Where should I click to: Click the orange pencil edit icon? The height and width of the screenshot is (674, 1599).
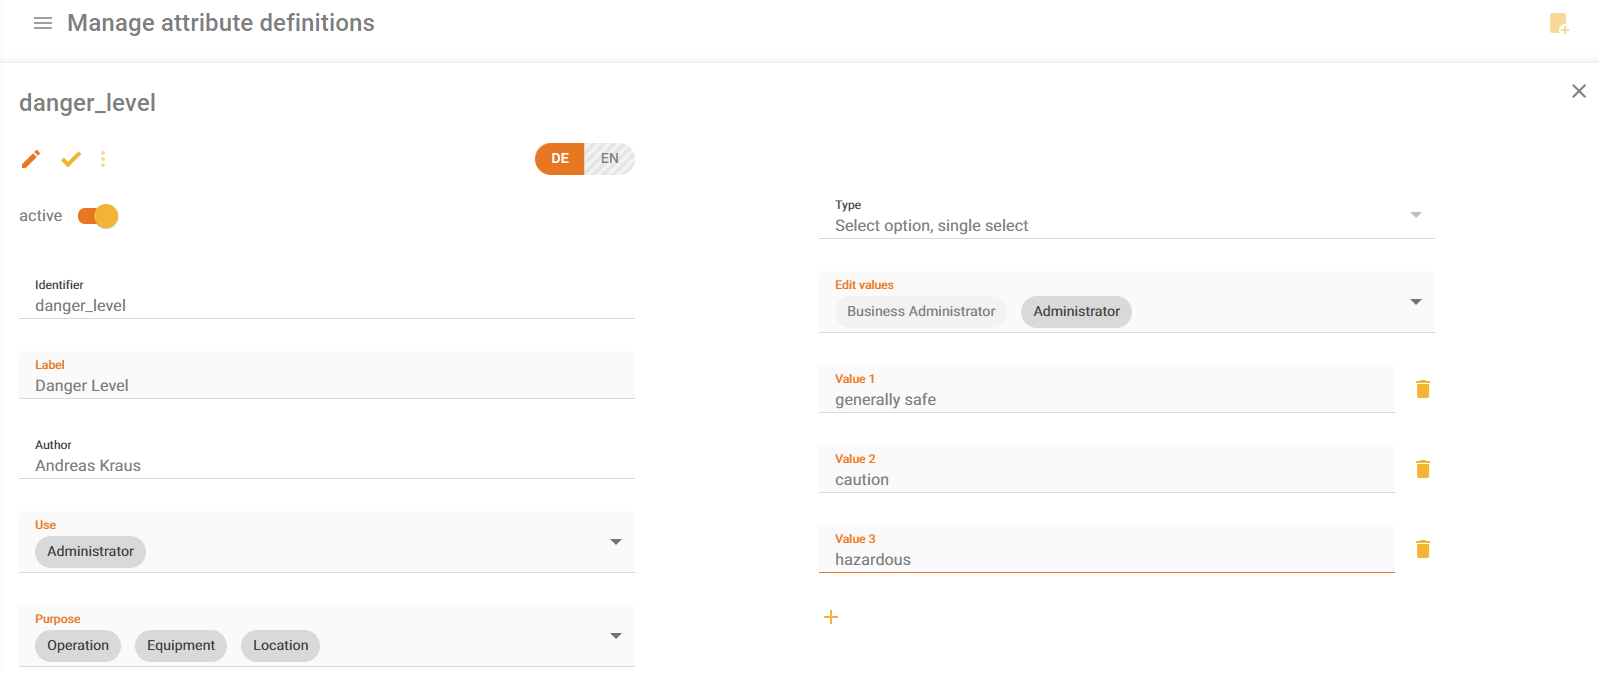pyautogui.click(x=31, y=159)
